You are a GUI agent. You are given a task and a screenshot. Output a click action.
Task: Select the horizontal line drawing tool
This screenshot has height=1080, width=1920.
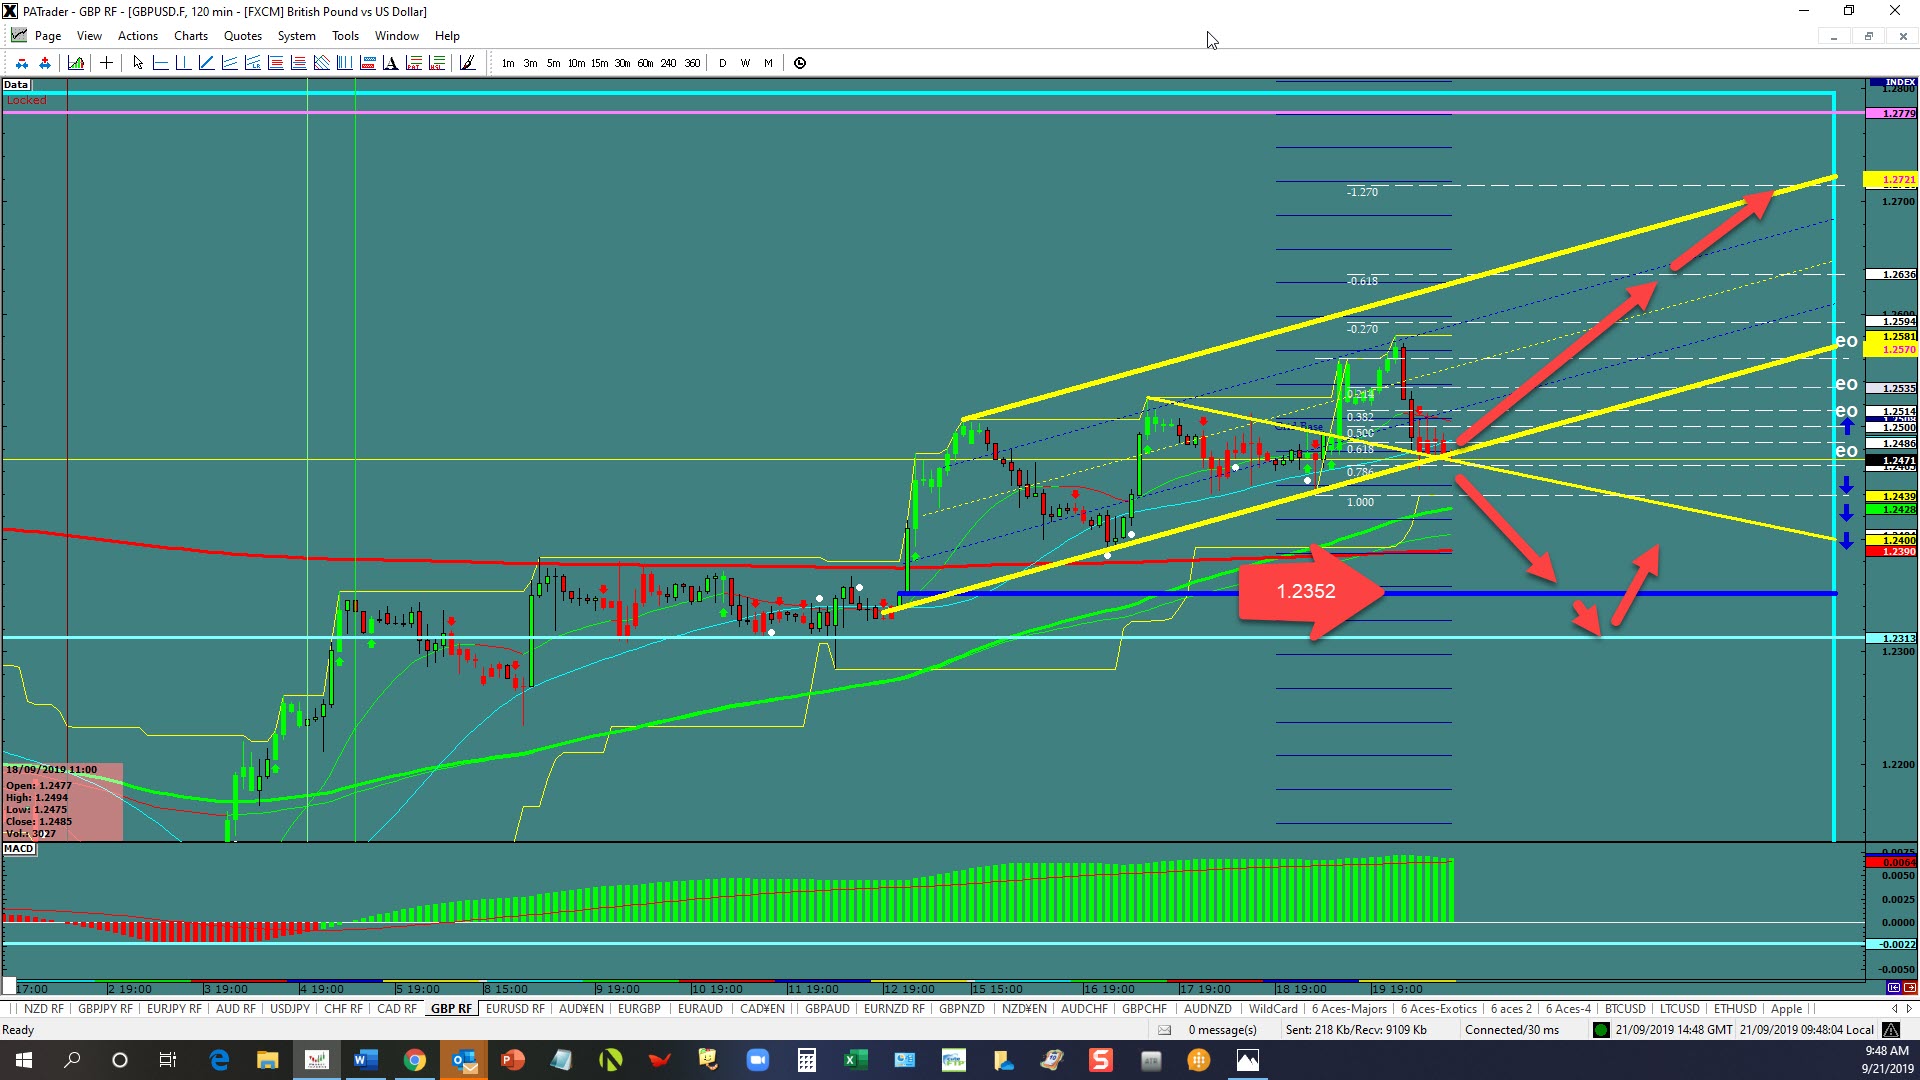161,63
